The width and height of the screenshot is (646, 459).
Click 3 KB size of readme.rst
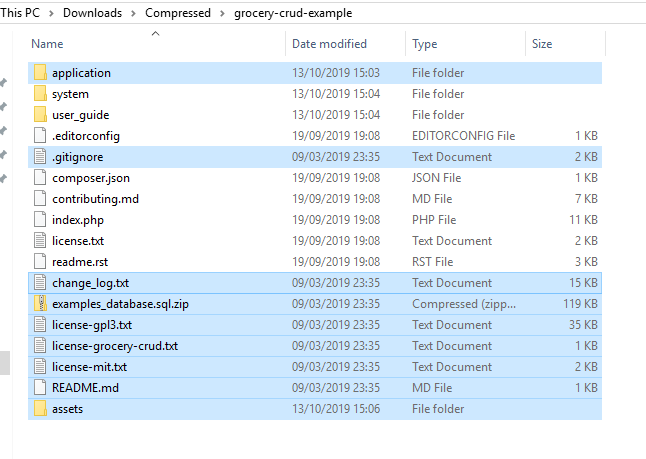[x=586, y=262]
